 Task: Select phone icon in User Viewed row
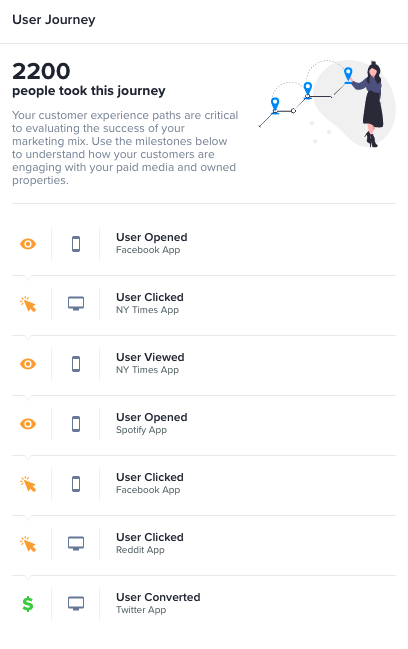76,364
